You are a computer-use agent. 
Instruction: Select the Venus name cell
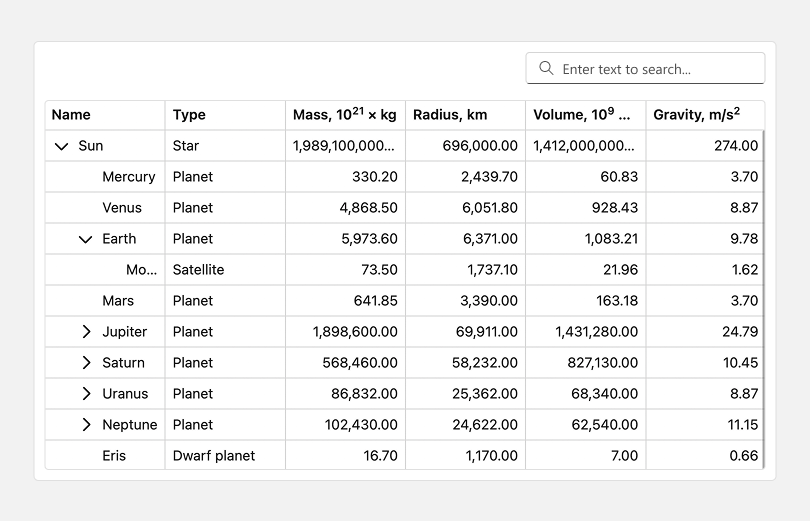click(x=122, y=208)
